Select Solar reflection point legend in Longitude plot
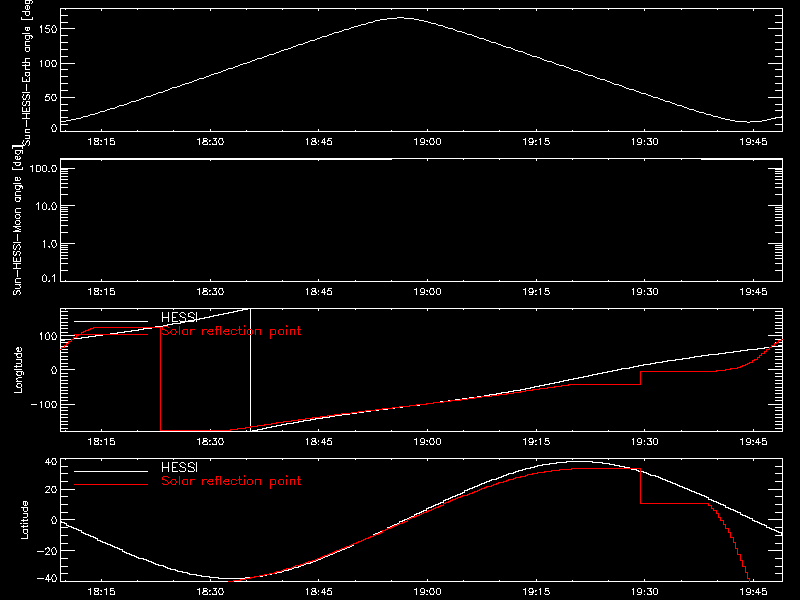This screenshot has height=600, width=800. pyautogui.click(x=231, y=331)
